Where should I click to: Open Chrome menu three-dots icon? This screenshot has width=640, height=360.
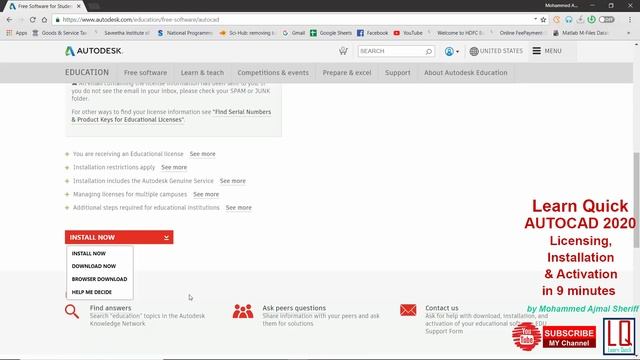630,20
